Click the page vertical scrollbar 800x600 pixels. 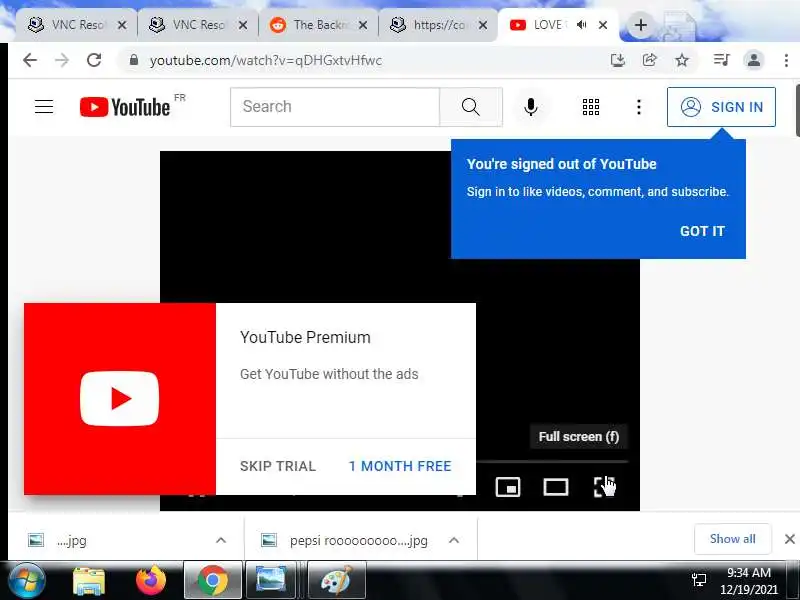coord(797,111)
